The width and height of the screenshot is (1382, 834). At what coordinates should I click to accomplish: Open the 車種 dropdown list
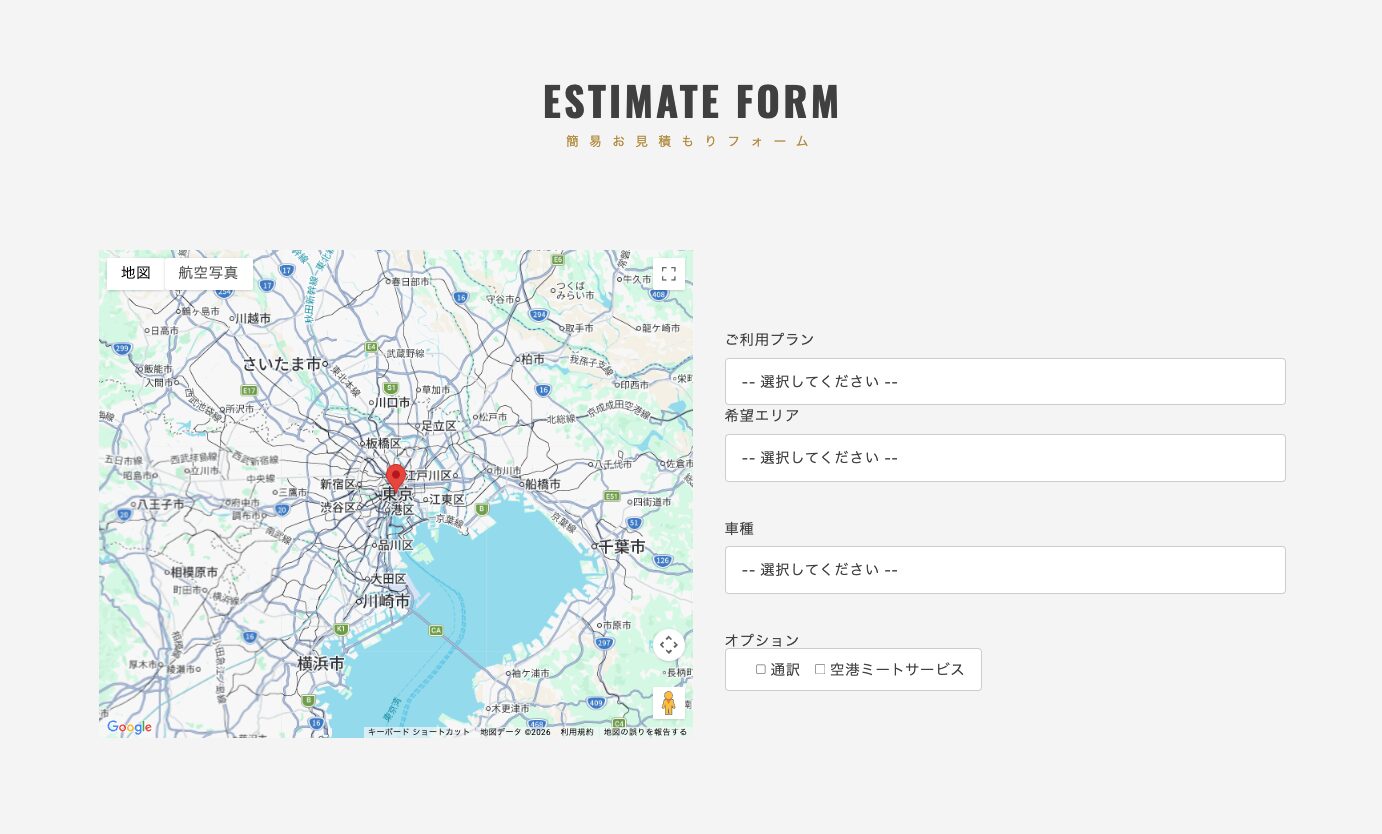tap(1005, 569)
